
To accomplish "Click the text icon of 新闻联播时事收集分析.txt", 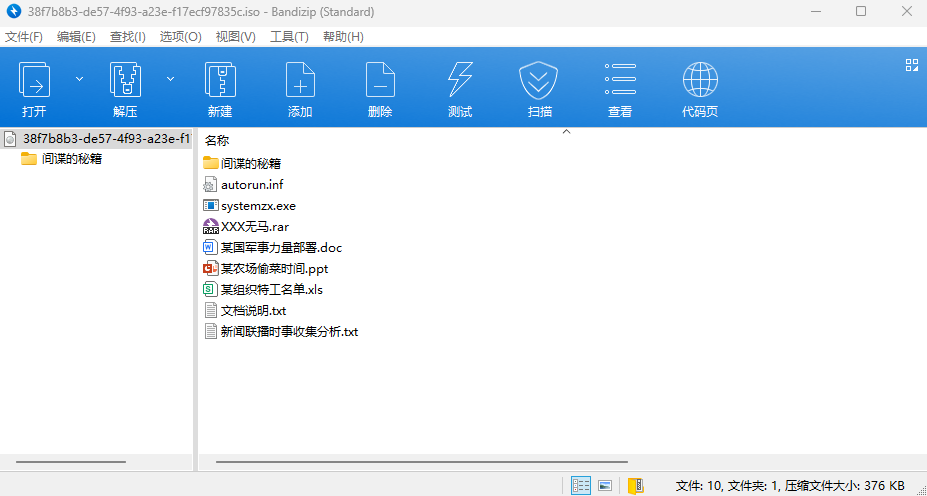I will tap(210, 332).
